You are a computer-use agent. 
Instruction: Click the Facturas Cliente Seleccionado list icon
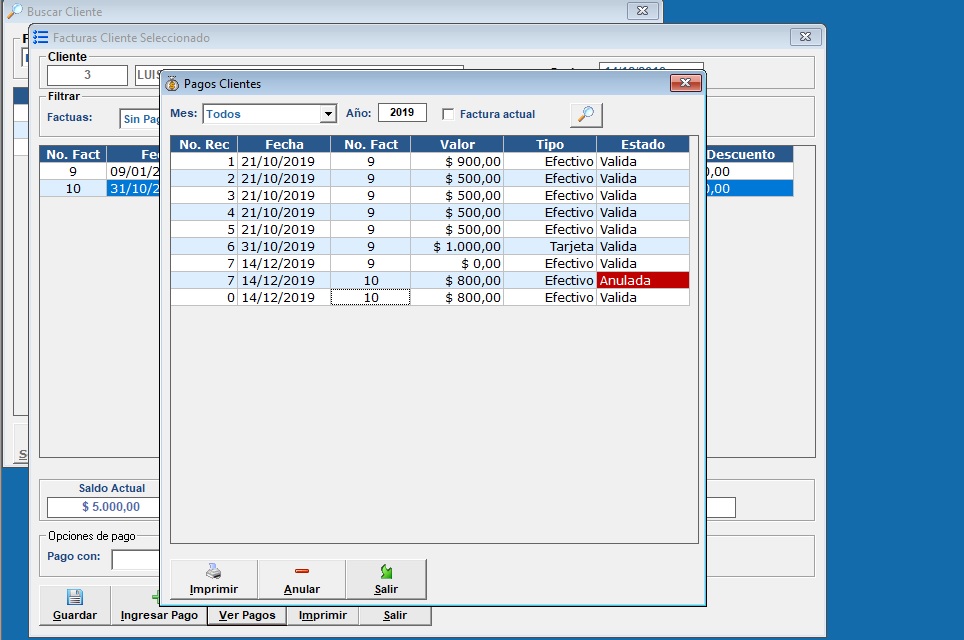coord(41,37)
